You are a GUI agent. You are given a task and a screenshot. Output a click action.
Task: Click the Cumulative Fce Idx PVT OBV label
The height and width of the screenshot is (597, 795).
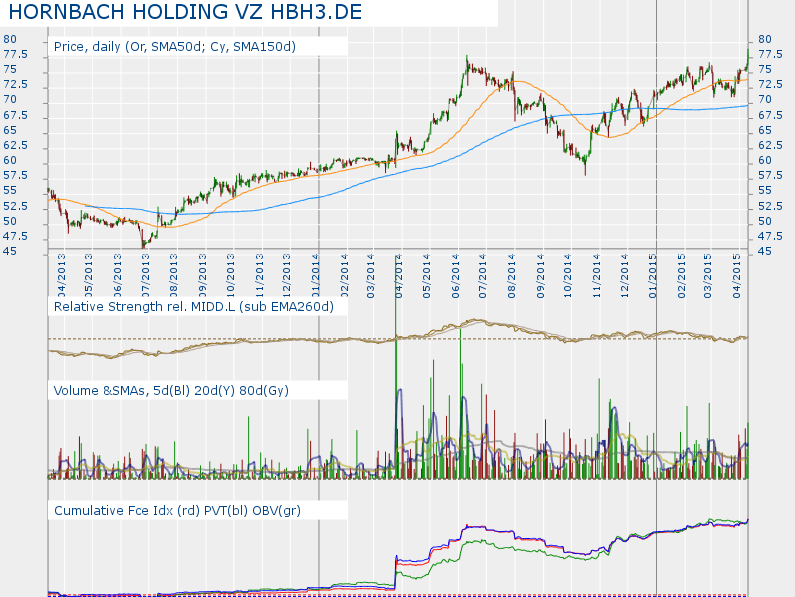(x=177, y=510)
